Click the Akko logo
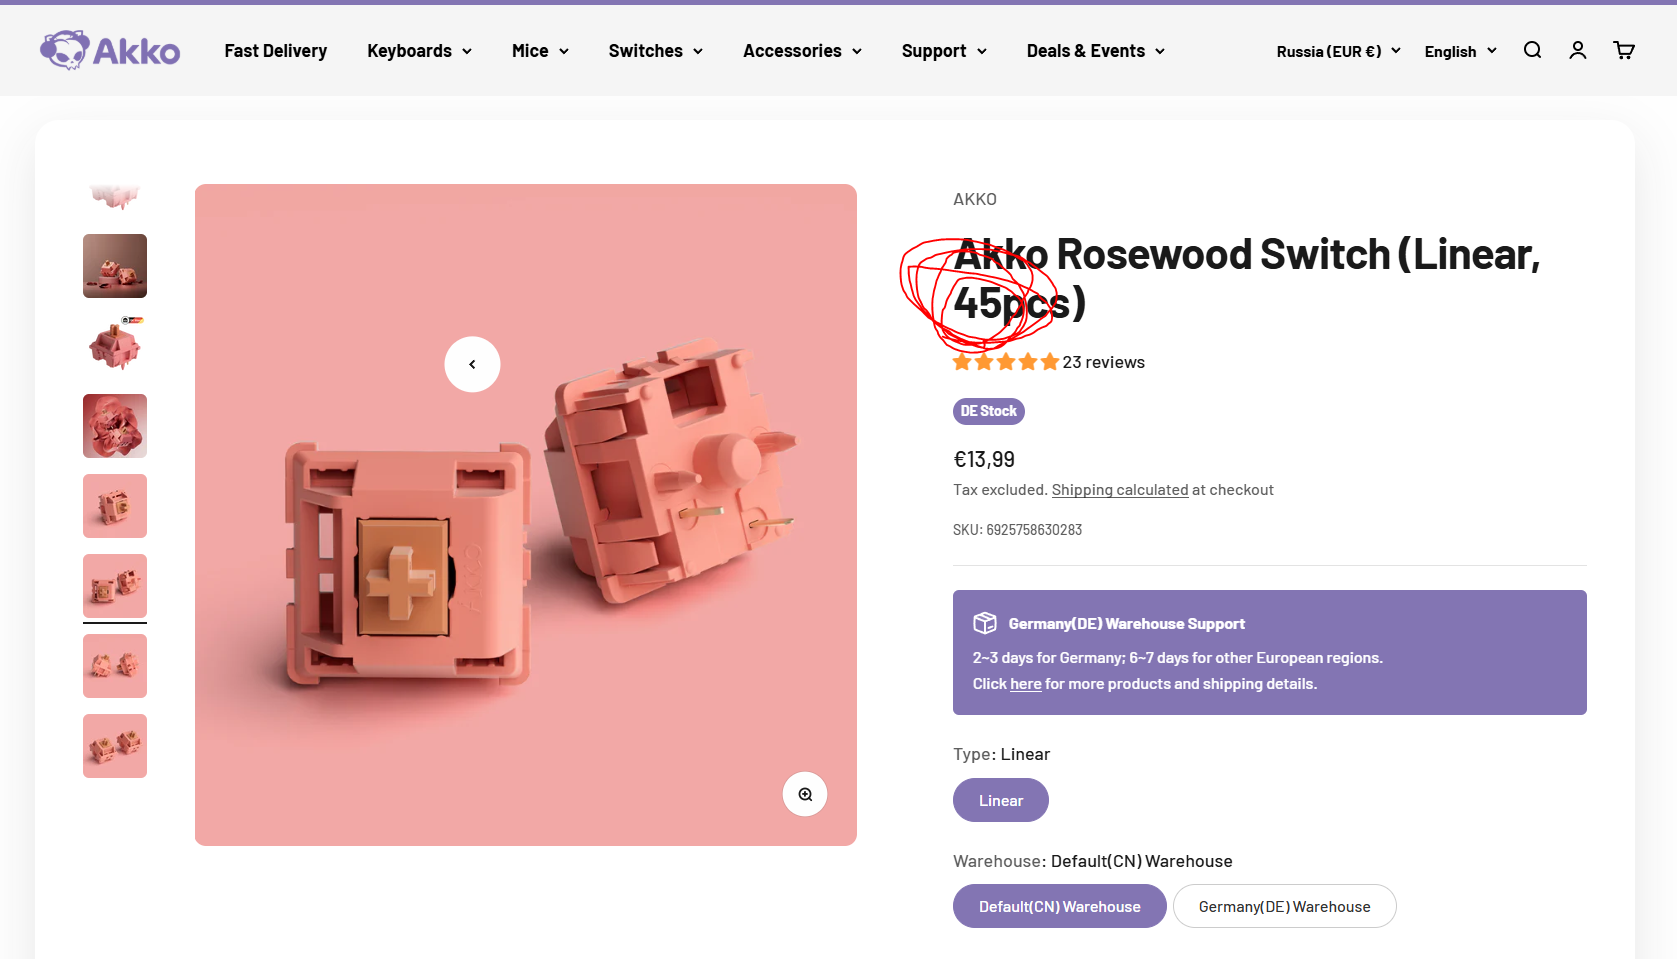 (110, 50)
